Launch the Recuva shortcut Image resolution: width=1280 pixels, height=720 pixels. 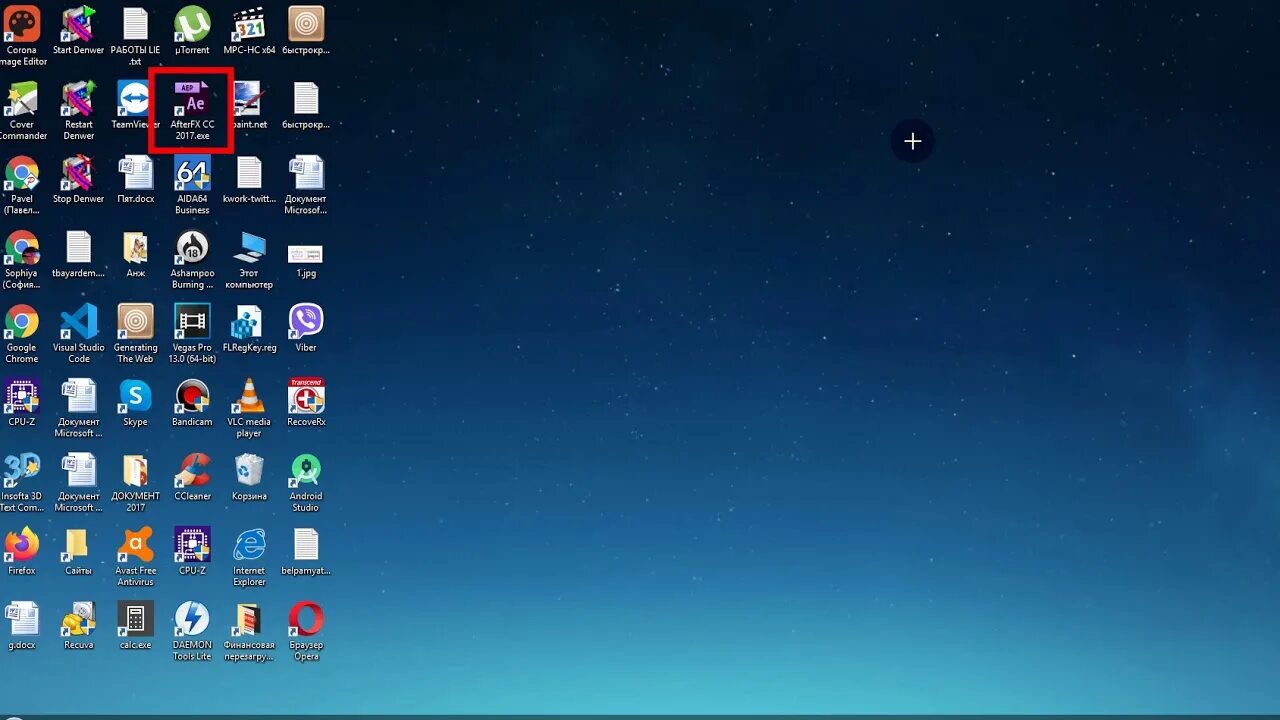point(78,626)
